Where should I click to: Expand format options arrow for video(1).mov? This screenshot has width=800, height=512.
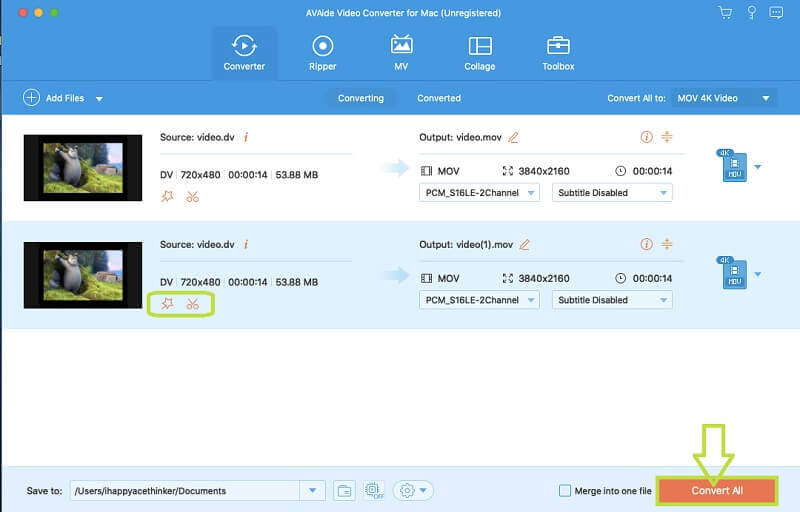coord(758,274)
